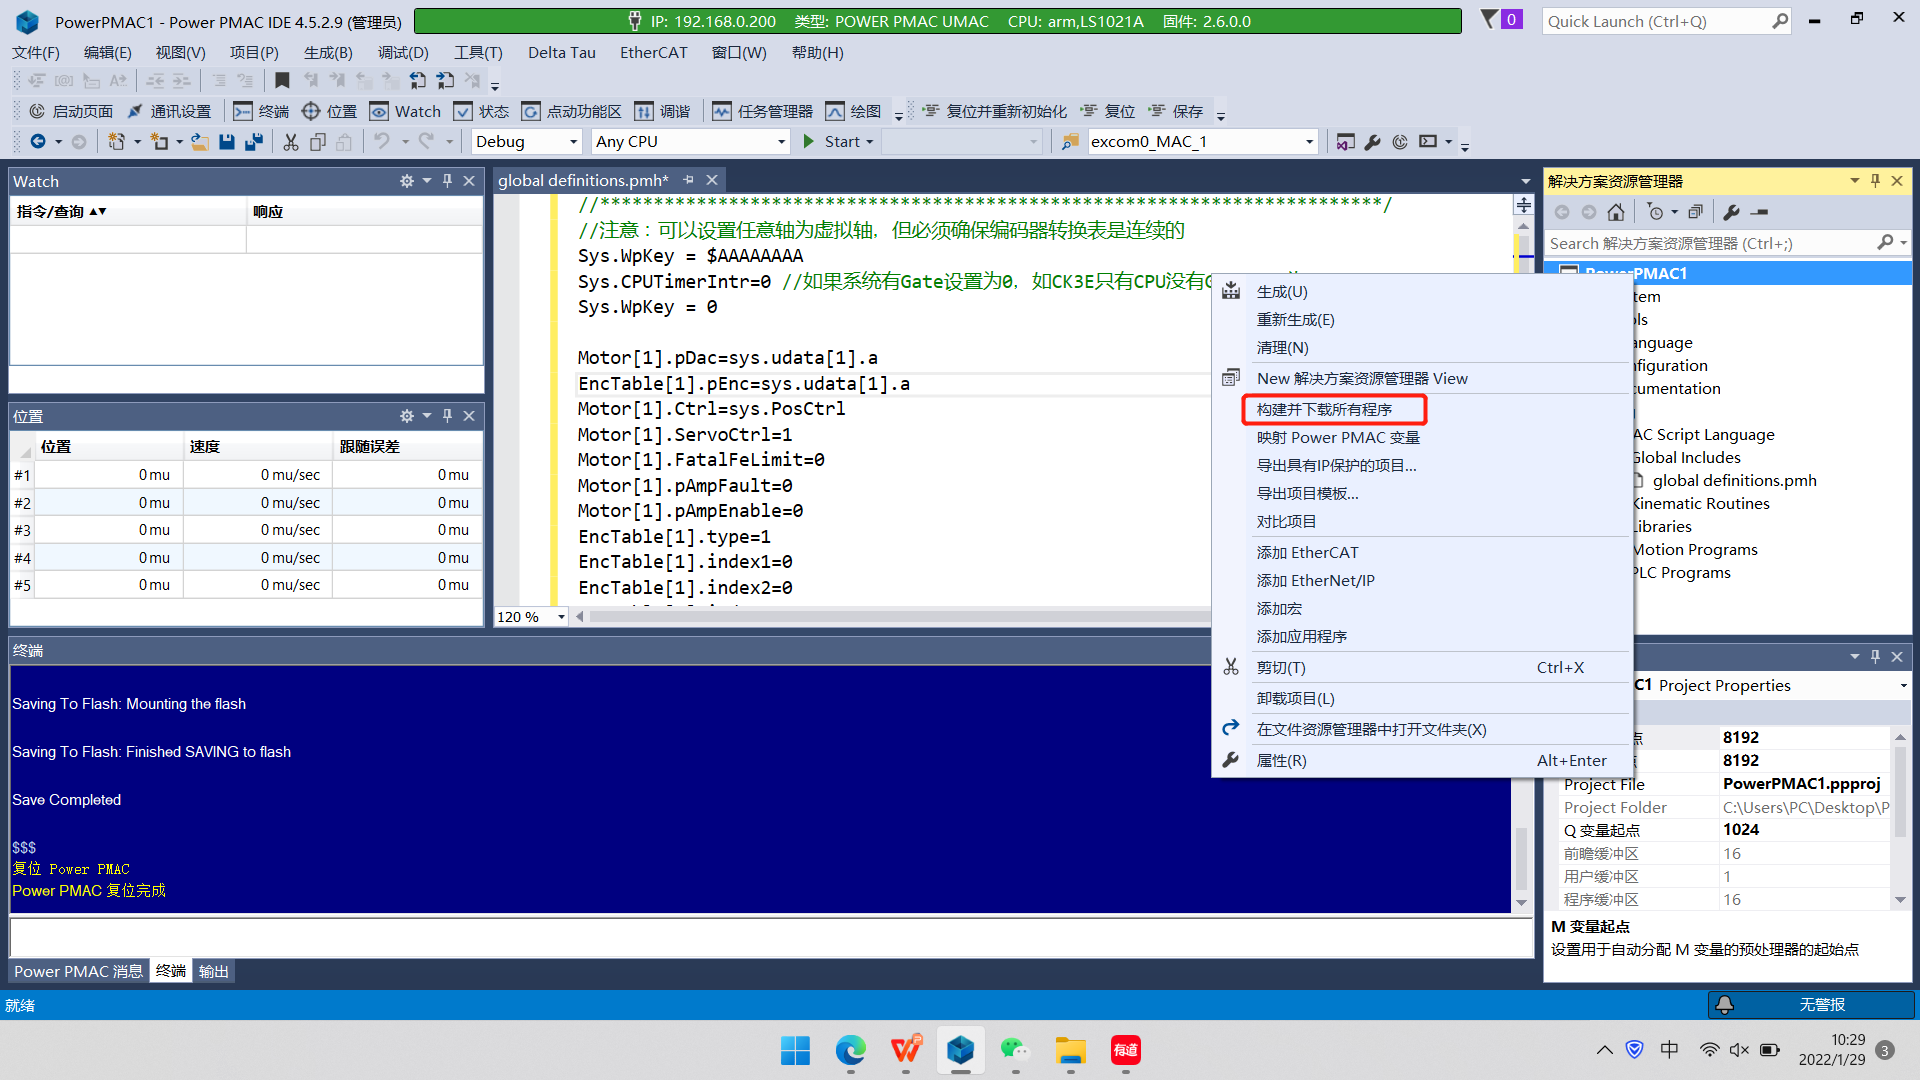Open the 位置 position window button
1920x1080 pixels.
329,111
